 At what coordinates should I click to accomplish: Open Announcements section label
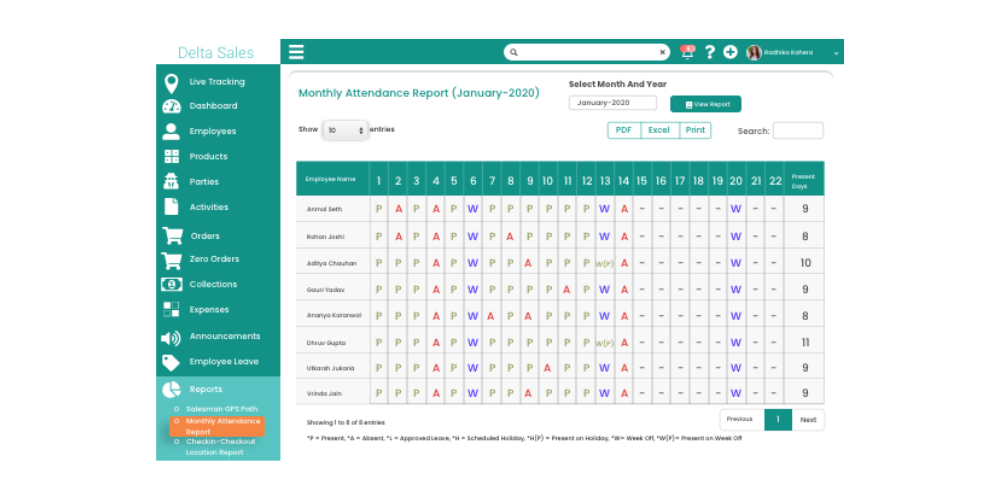point(224,336)
